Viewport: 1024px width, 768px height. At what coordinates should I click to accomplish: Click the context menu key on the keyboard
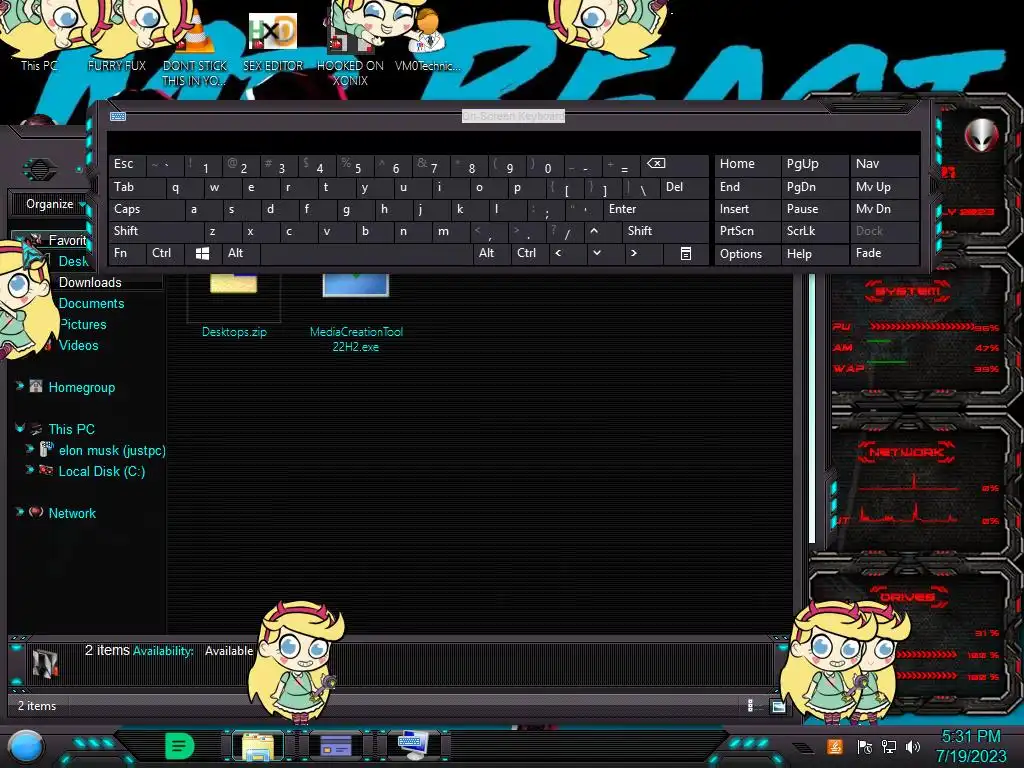pyautogui.click(x=686, y=253)
